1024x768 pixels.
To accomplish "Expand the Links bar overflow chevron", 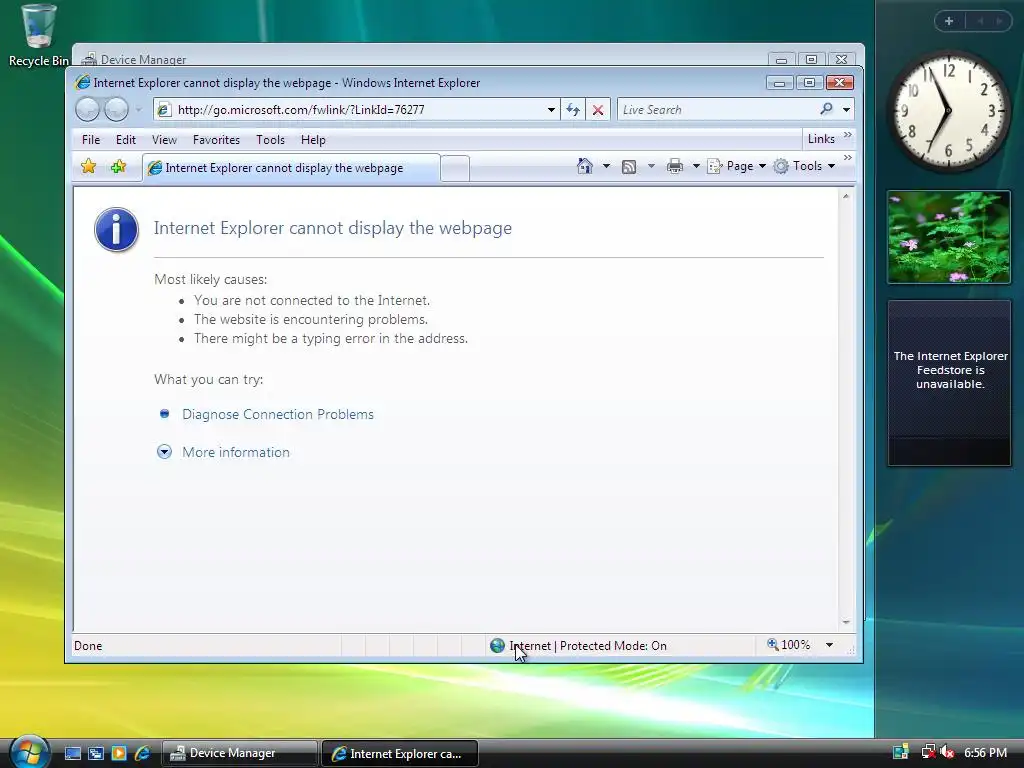I will pos(848,135).
